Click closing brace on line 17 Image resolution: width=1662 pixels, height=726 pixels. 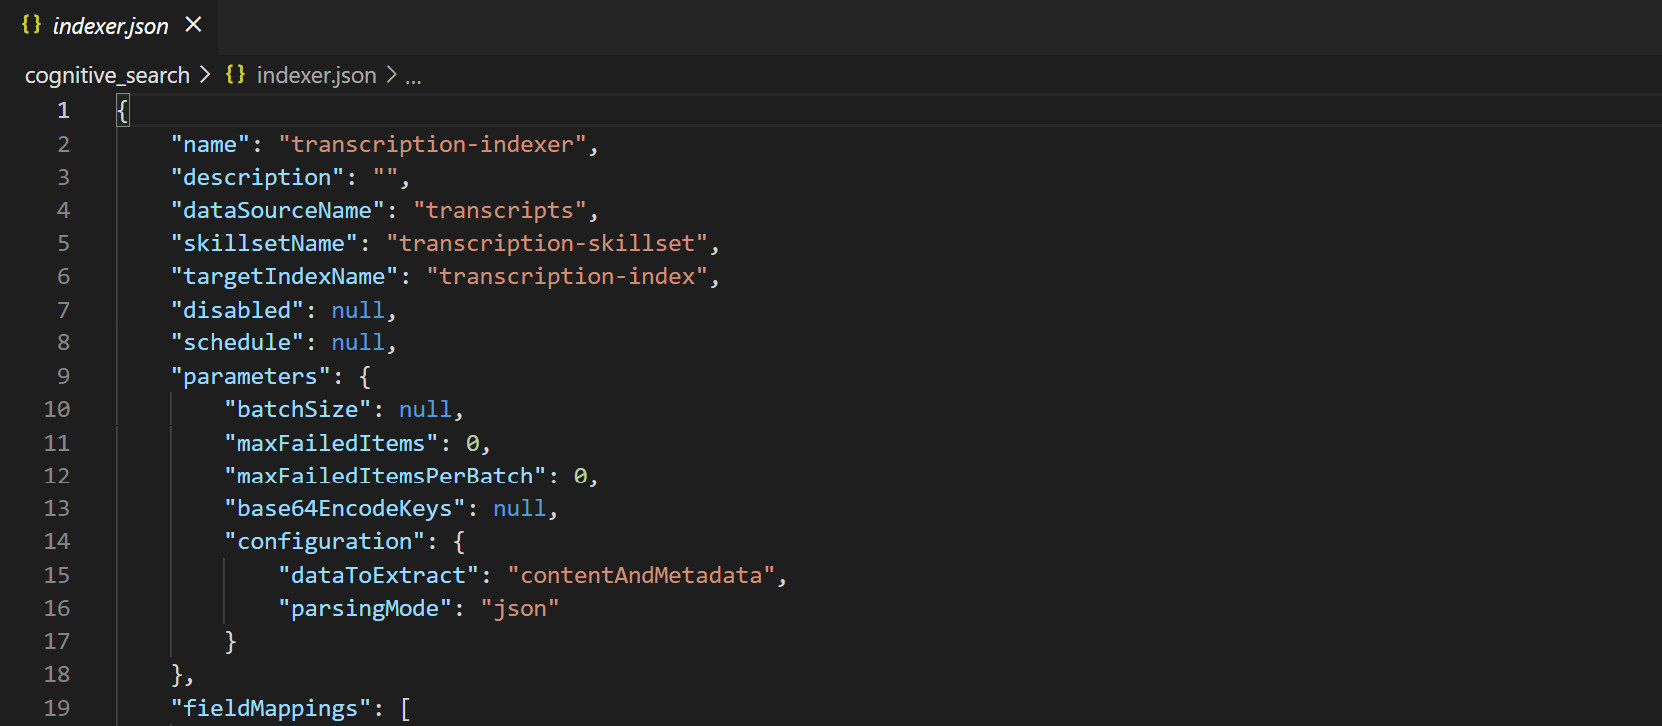point(230,641)
